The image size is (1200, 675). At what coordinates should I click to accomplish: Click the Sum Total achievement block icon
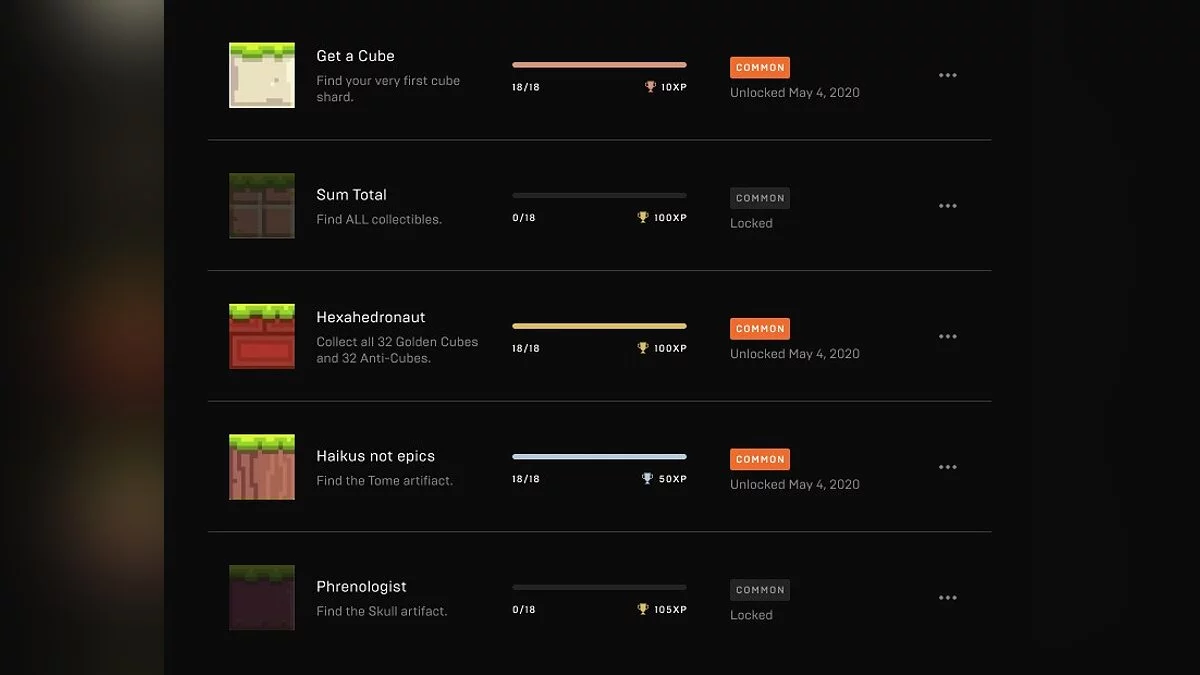click(262, 206)
